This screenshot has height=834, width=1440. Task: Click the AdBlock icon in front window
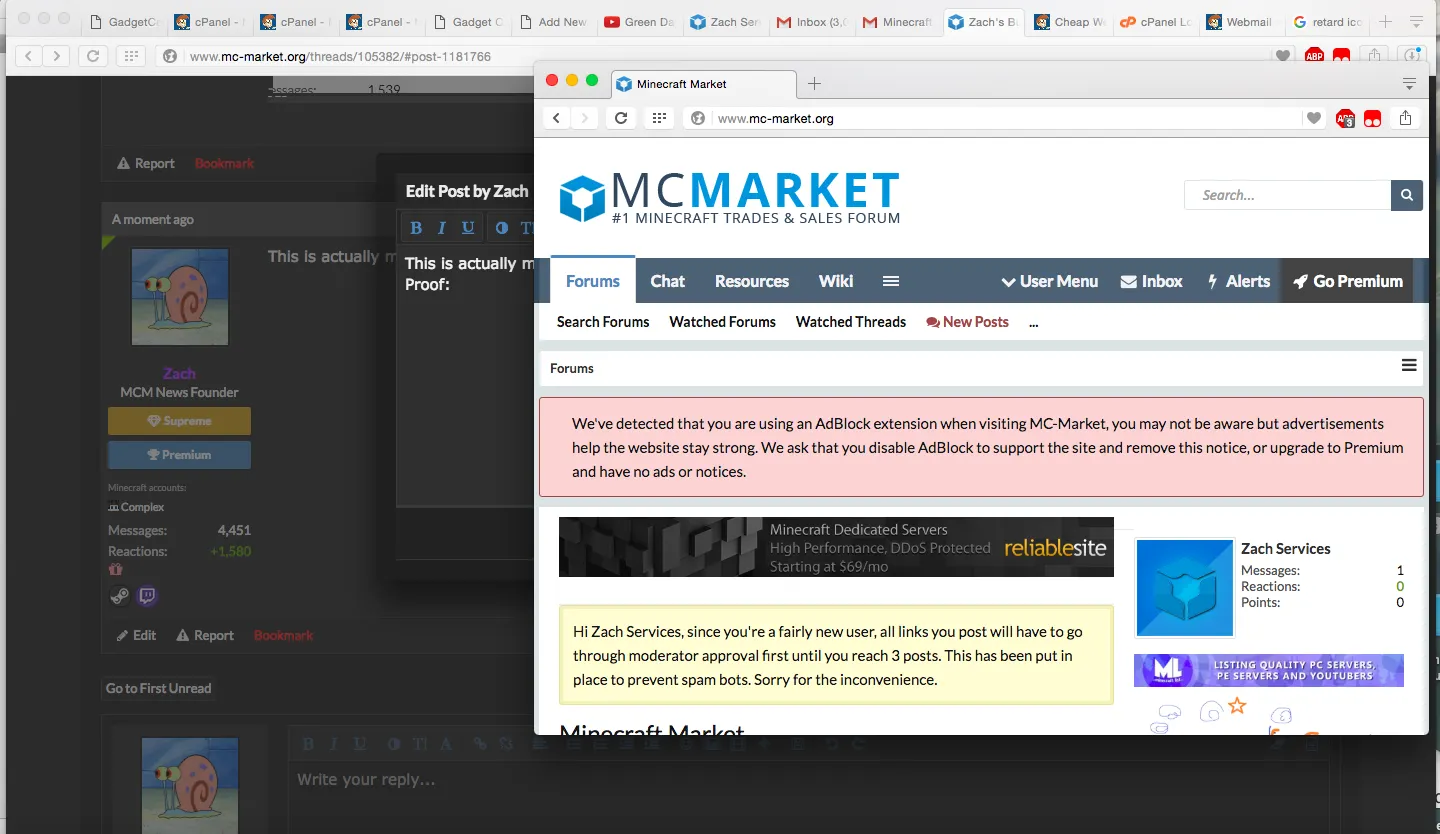pos(1345,118)
